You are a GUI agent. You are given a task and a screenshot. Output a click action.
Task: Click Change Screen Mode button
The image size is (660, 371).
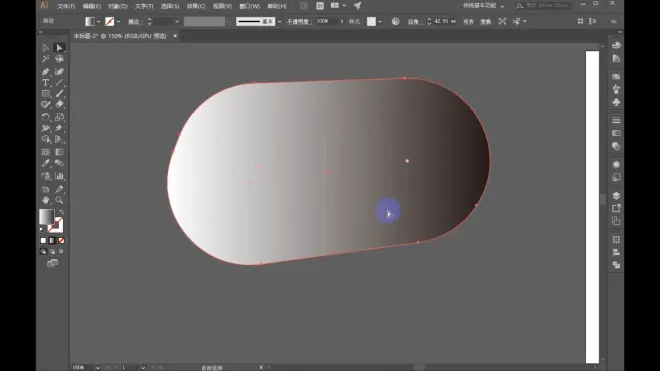click(x=52, y=263)
